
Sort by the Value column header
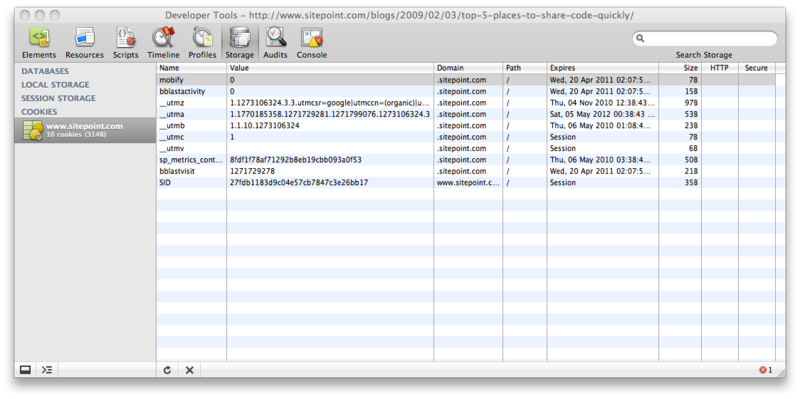[x=330, y=68]
